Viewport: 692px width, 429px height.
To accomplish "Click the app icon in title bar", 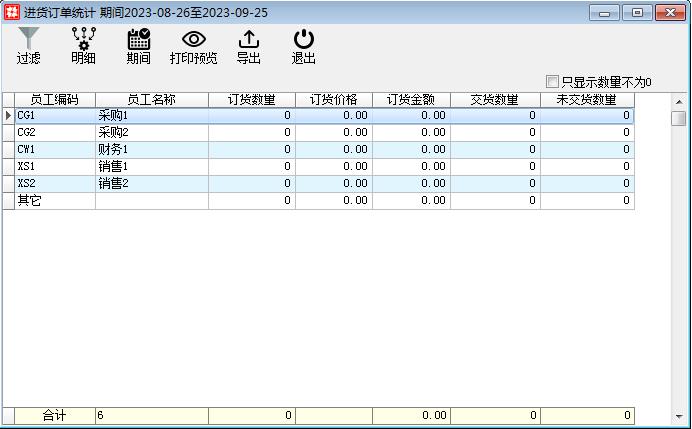I will pos(12,12).
